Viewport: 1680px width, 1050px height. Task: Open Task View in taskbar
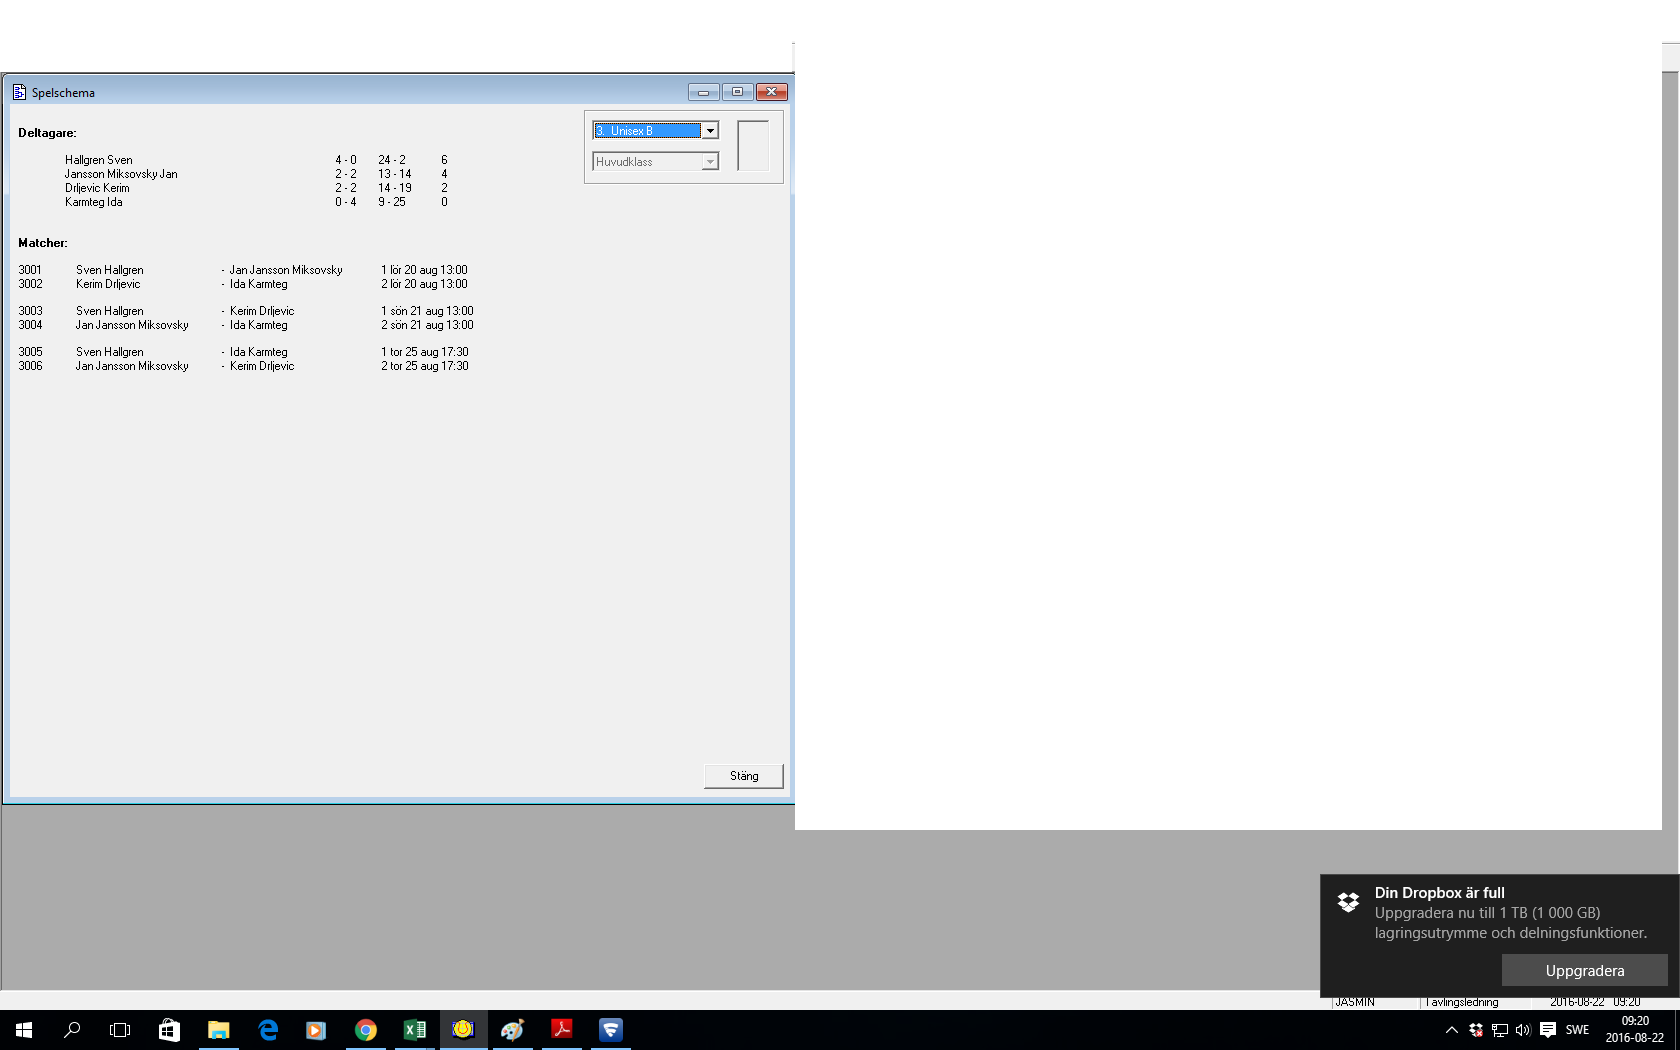120,1030
